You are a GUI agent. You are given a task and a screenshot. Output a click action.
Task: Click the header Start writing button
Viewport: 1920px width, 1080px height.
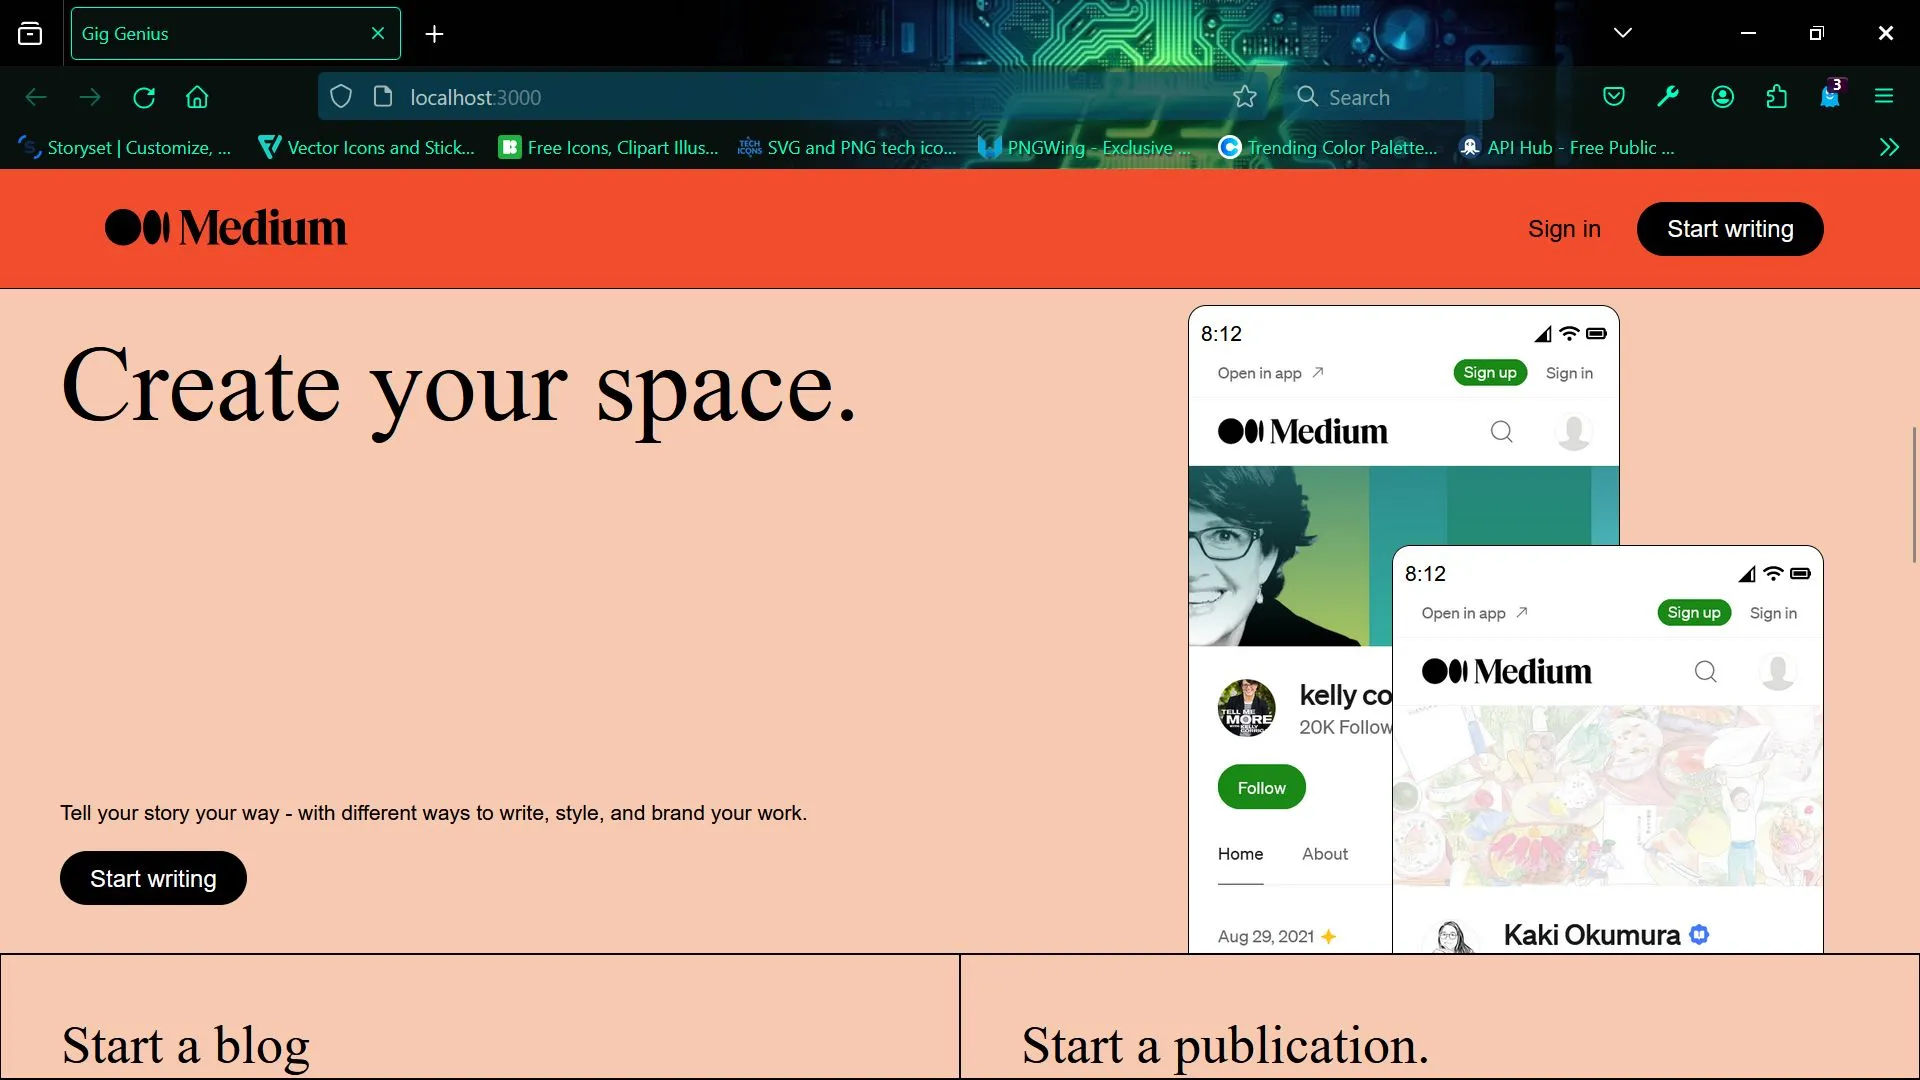coord(1730,229)
